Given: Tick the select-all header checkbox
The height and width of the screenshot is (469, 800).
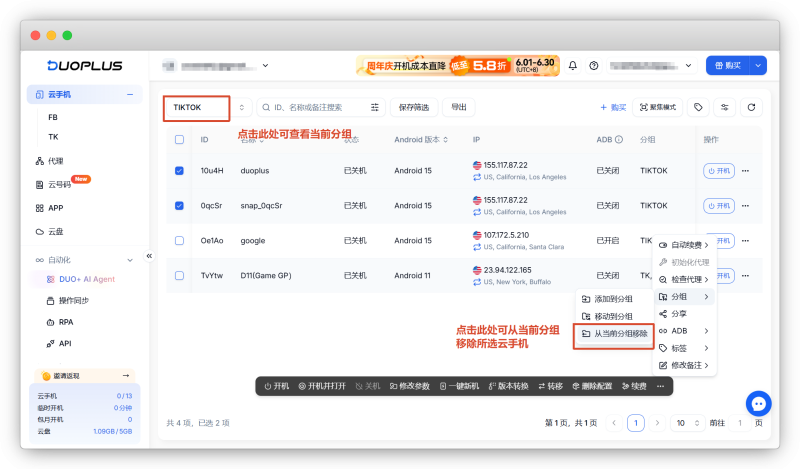Looking at the screenshot, I should click(x=179, y=139).
